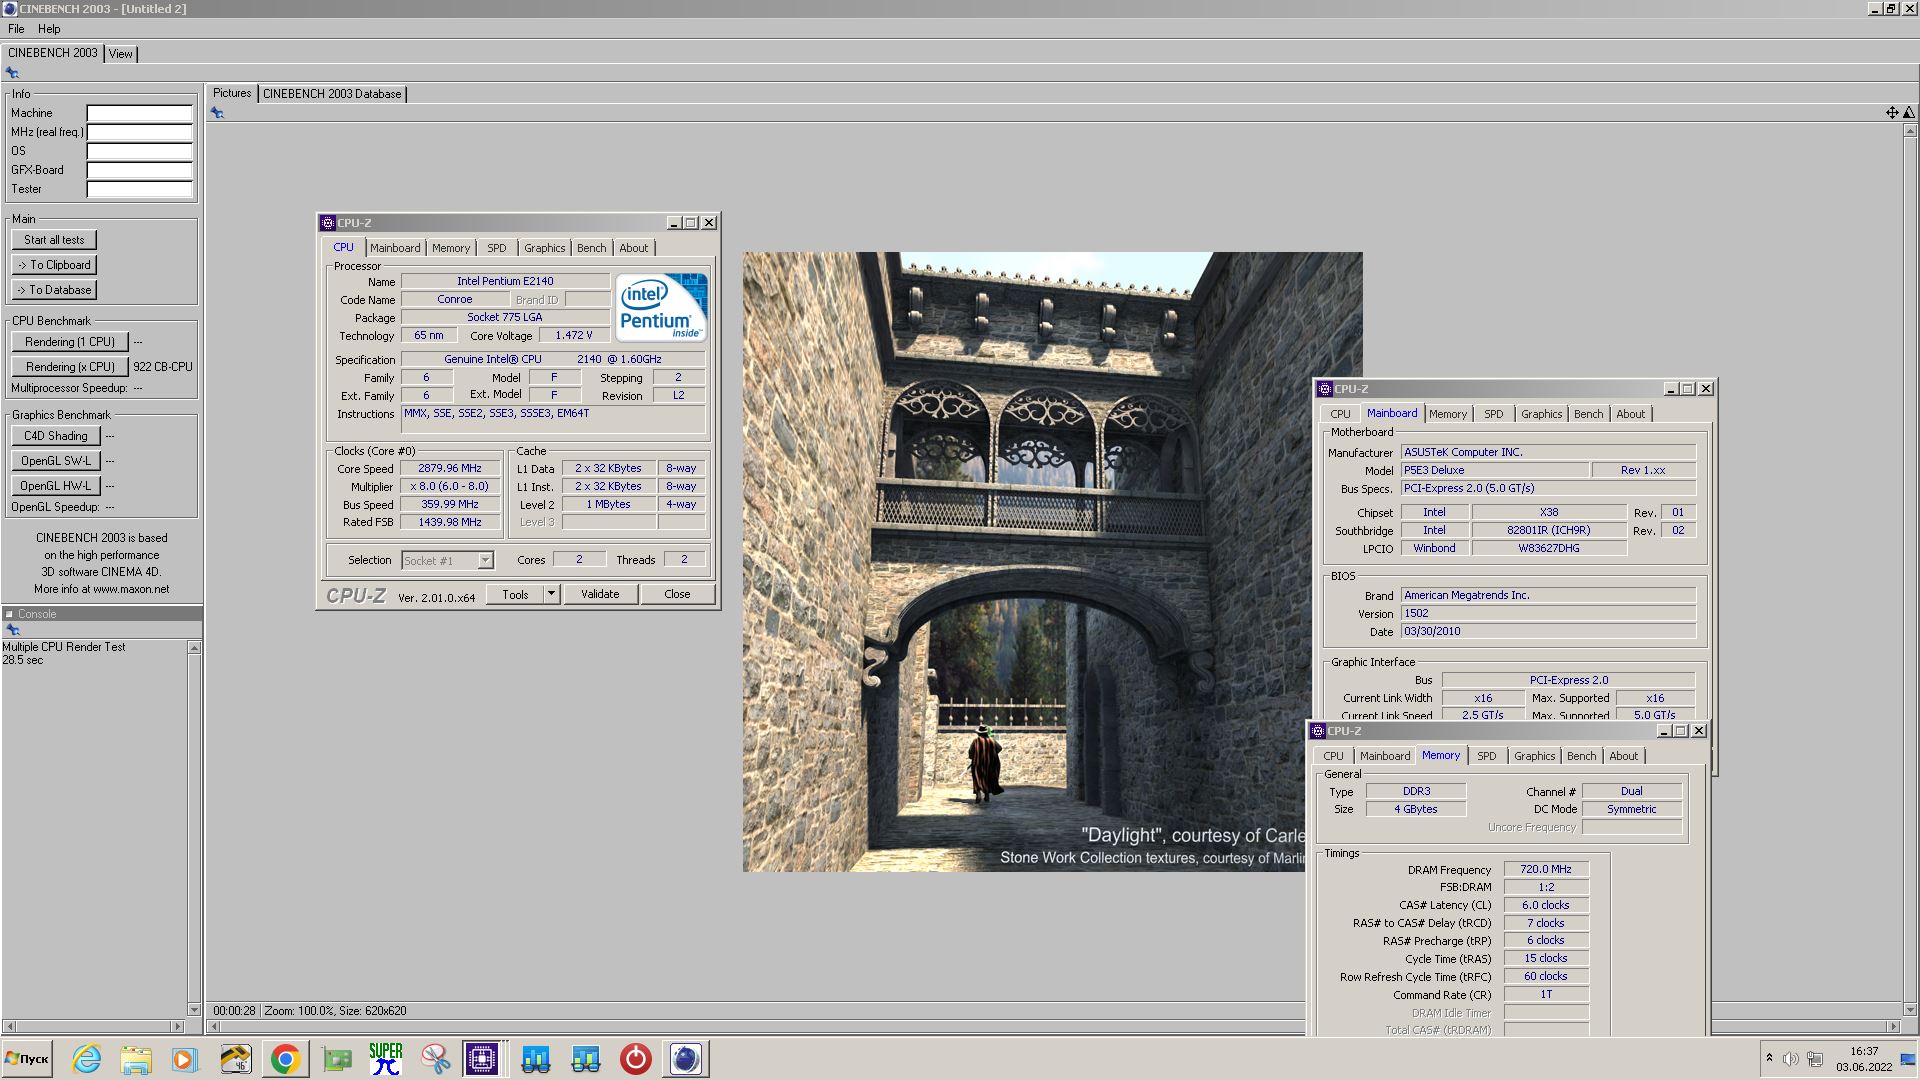Click the Validate button in CPU-Z
The height and width of the screenshot is (1080, 1920).
click(x=600, y=594)
